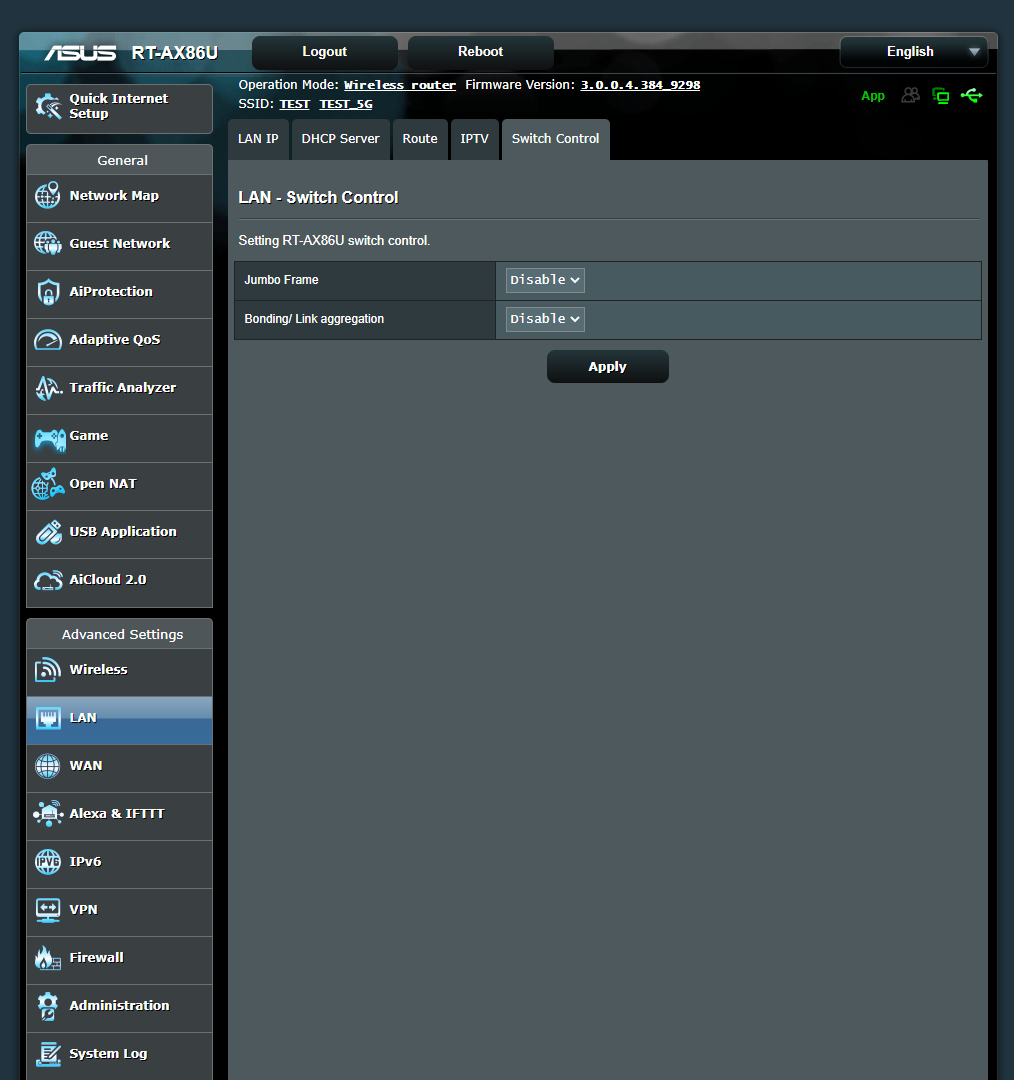1014x1080 pixels.
Task: Go to Administration settings
Action: pyautogui.click(x=119, y=1008)
